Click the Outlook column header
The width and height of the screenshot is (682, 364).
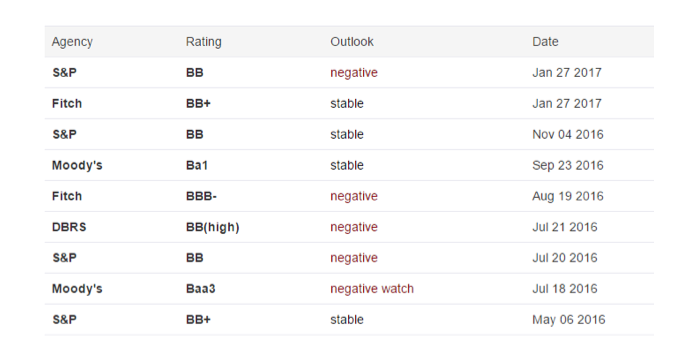click(x=352, y=42)
